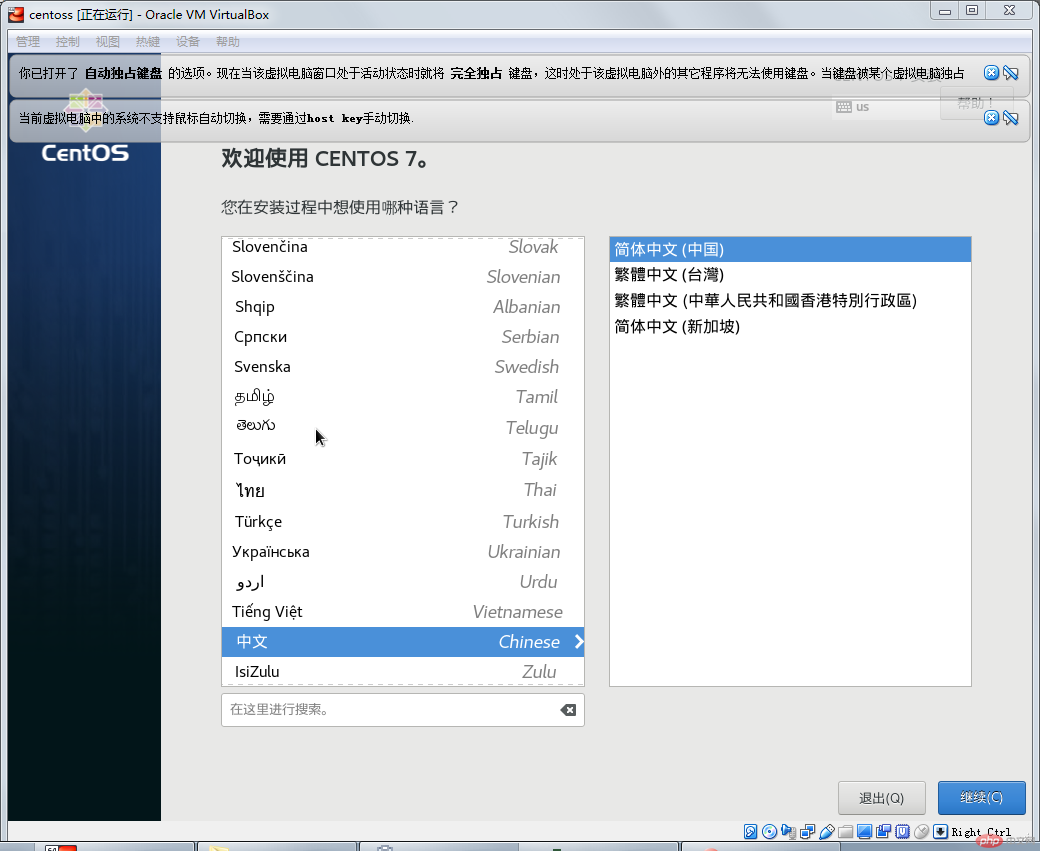Select 简体中文 (新加坡) locale

pyautogui.click(x=790, y=326)
